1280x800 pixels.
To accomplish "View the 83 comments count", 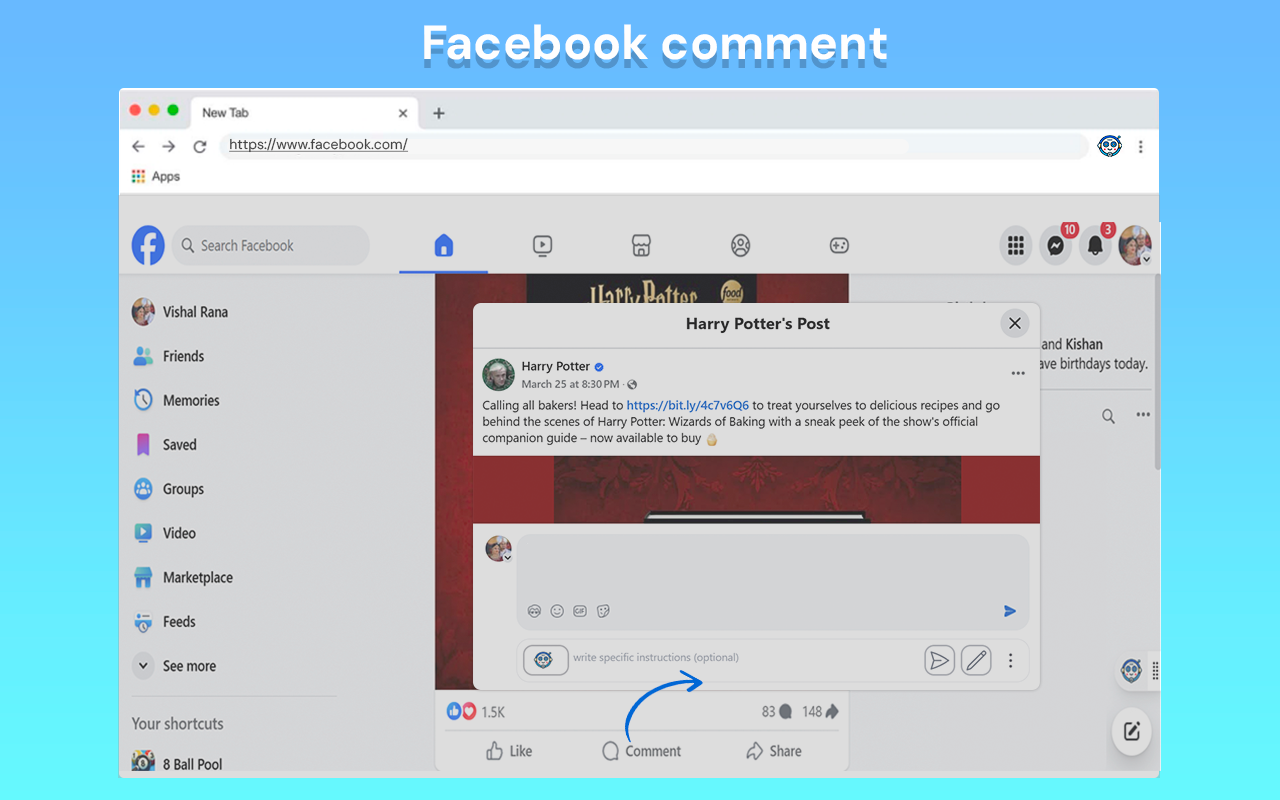I will pos(777,711).
